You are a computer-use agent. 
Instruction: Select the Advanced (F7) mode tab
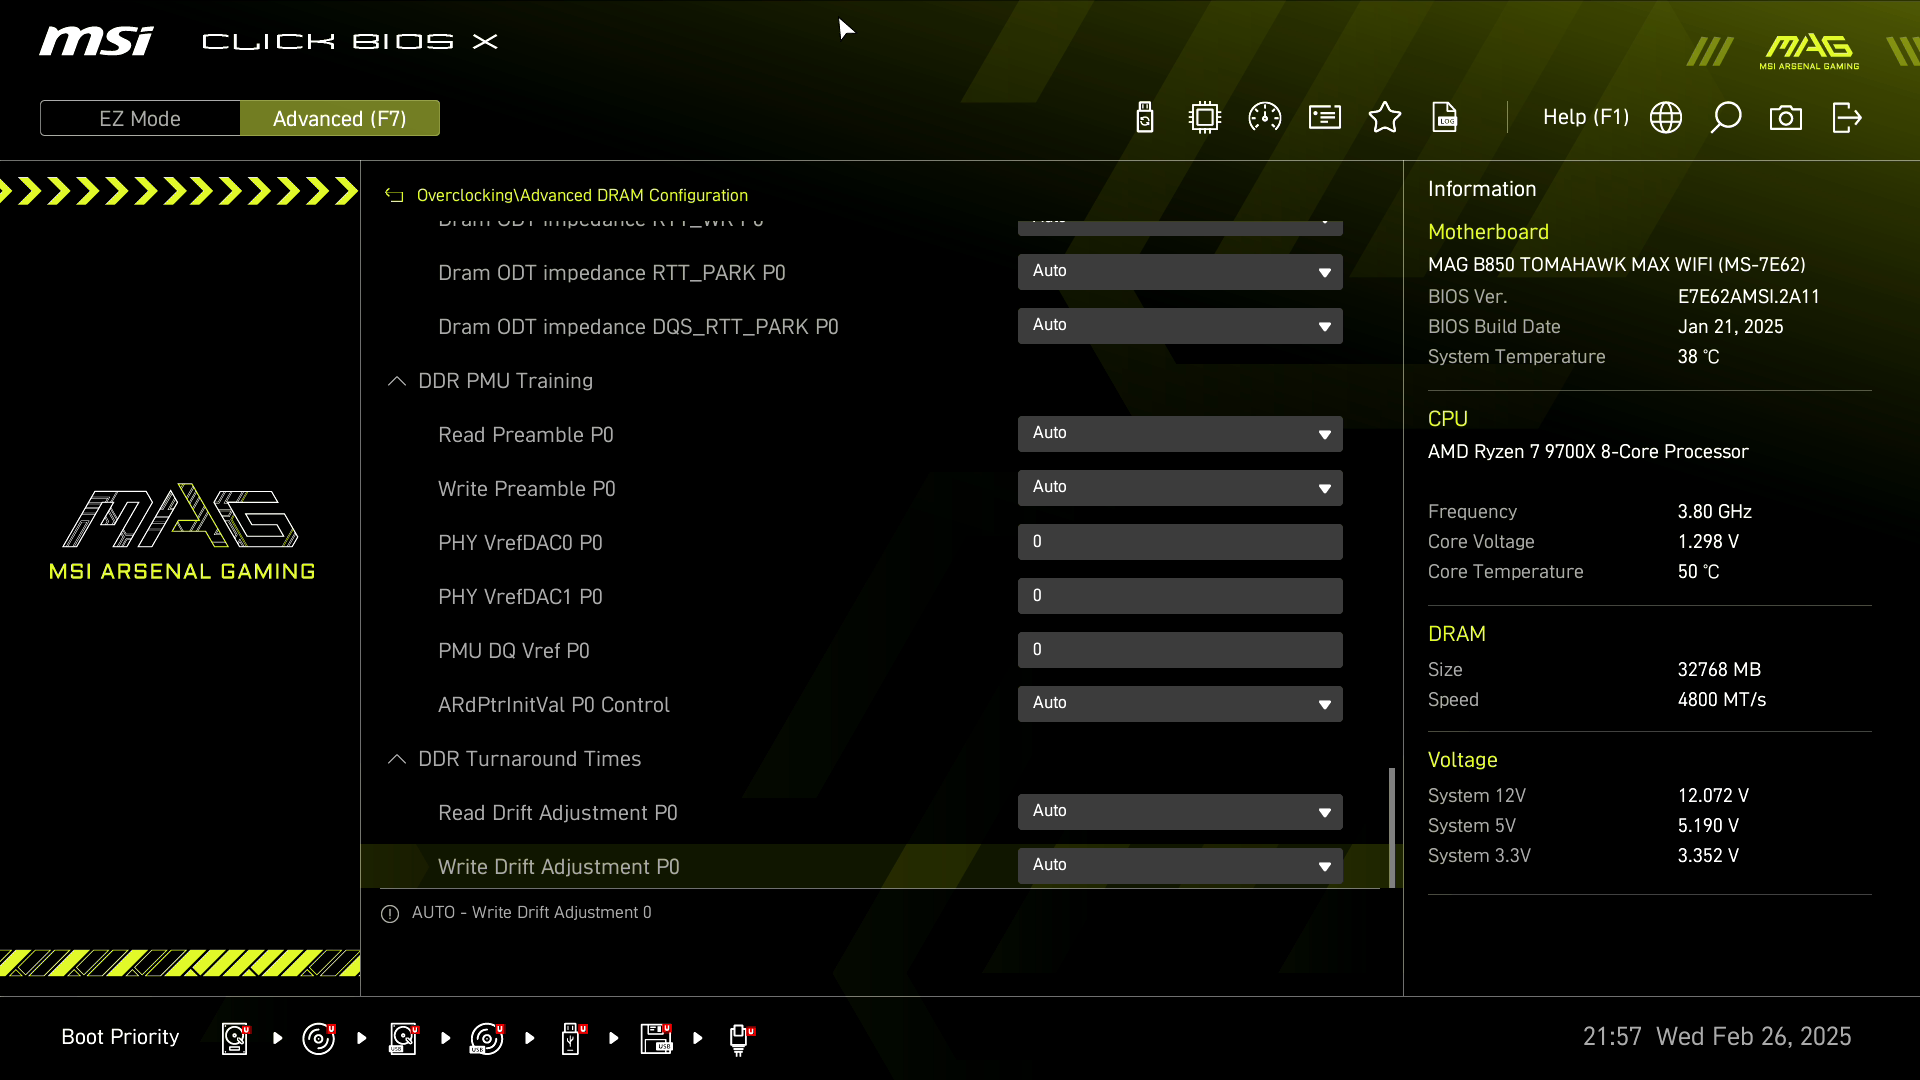tap(340, 118)
